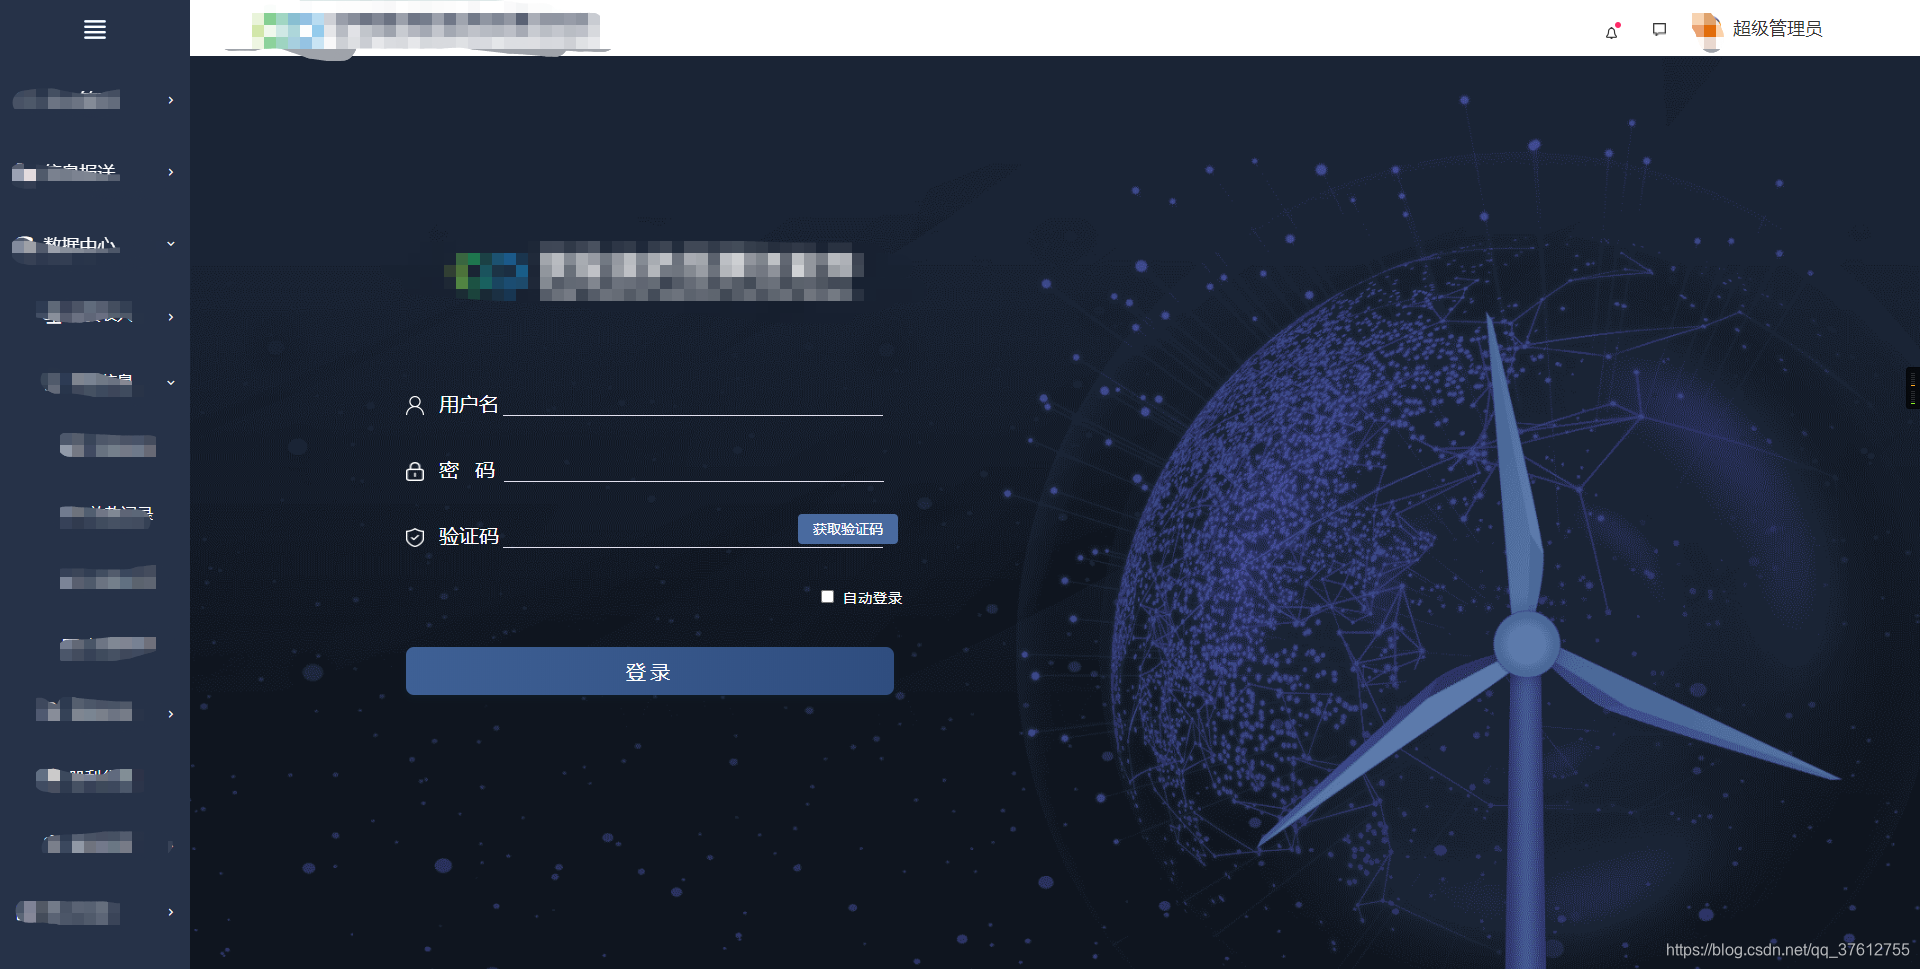Click the 用户名 input field
Image resolution: width=1920 pixels, height=969 pixels.
pyautogui.click(x=693, y=403)
